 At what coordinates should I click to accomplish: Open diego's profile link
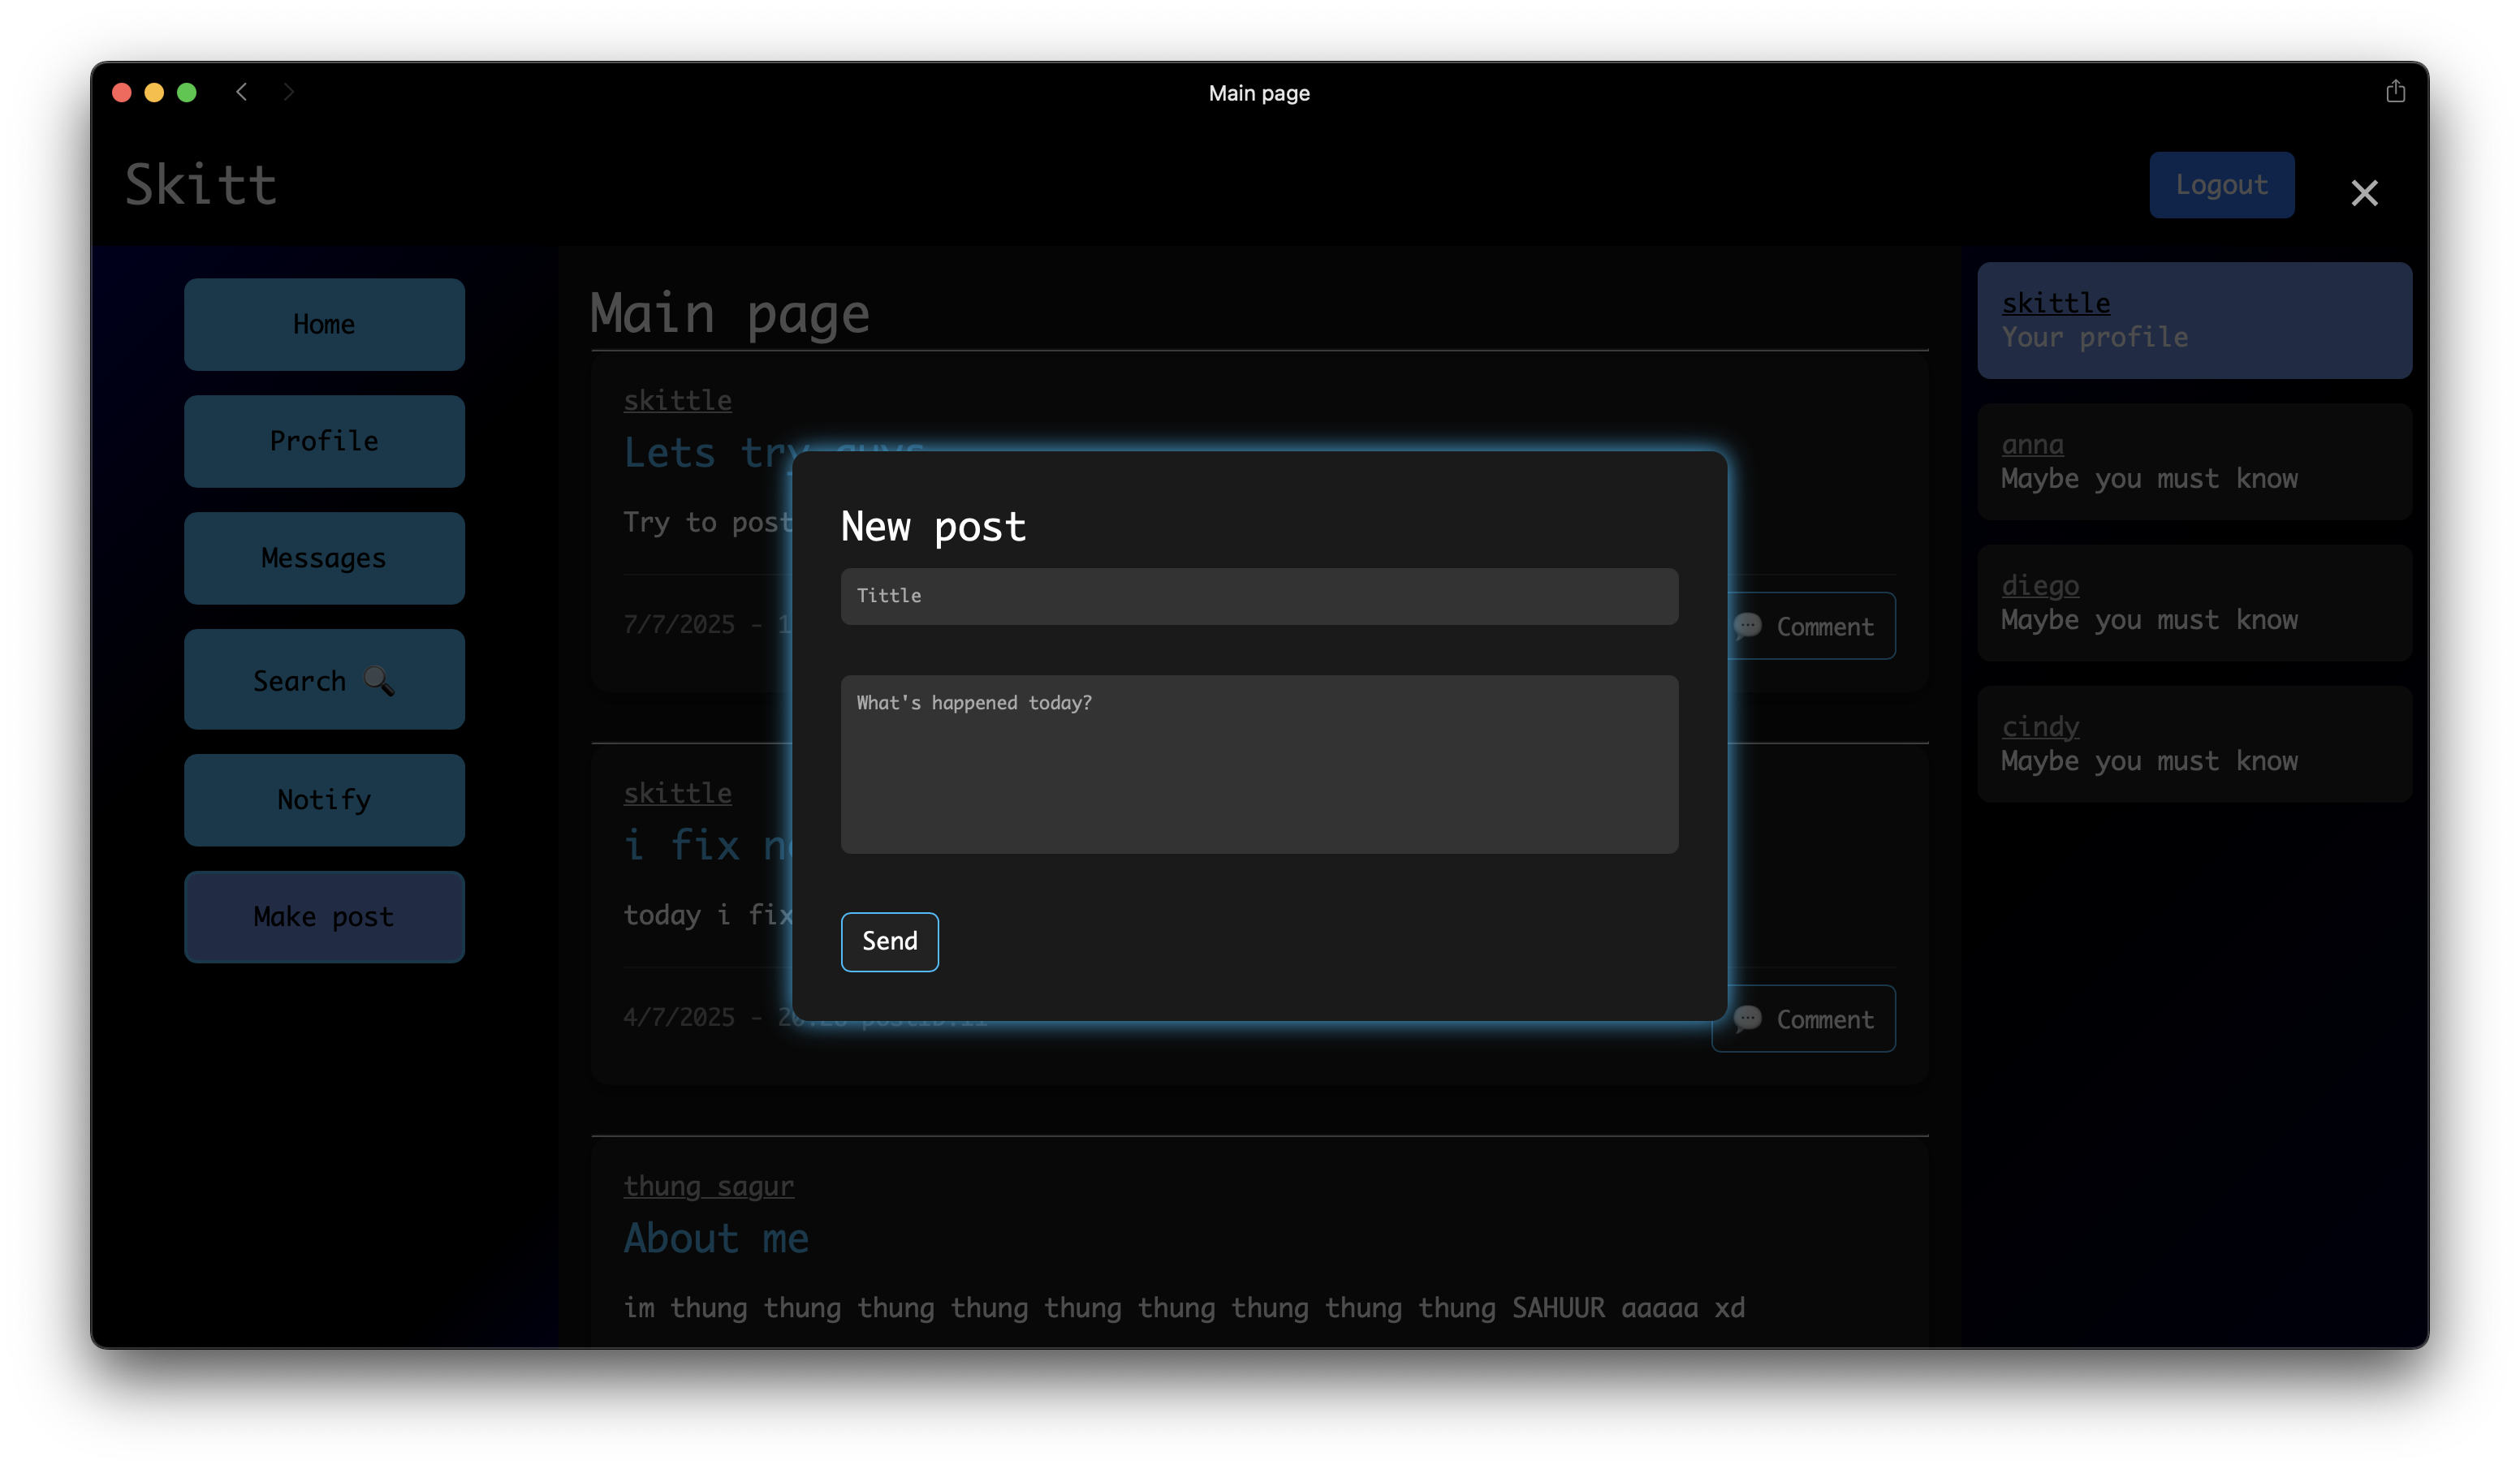point(2040,585)
